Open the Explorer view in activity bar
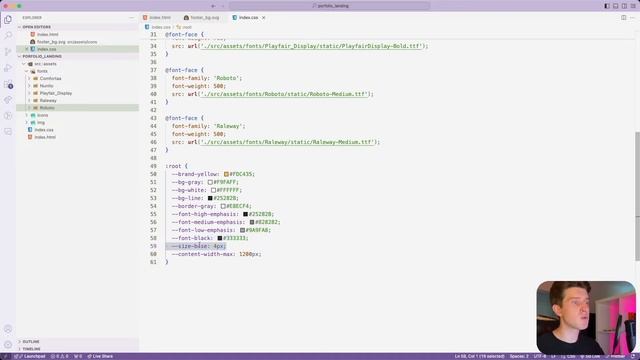This screenshot has width=640, height=360. pyautogui.click(x=8, y=20)
